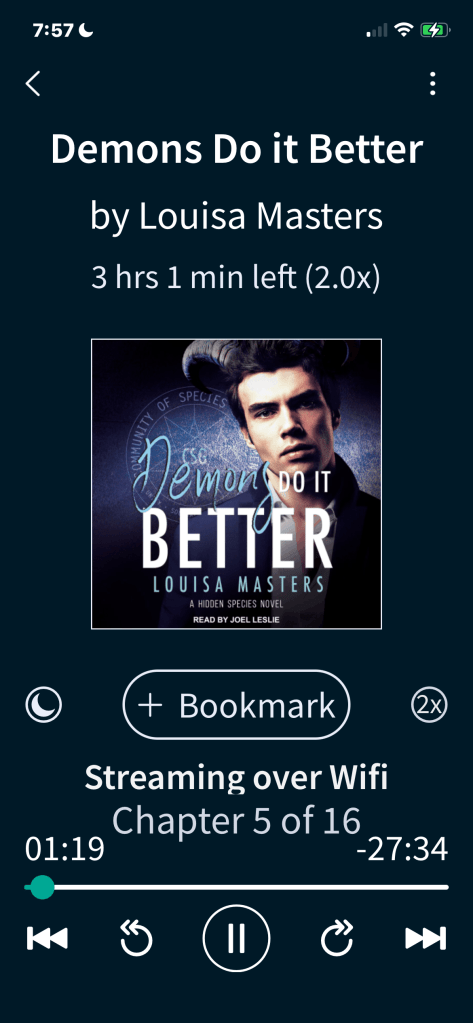
Task: Change the 2x playback speed
Action: (429, 705)
